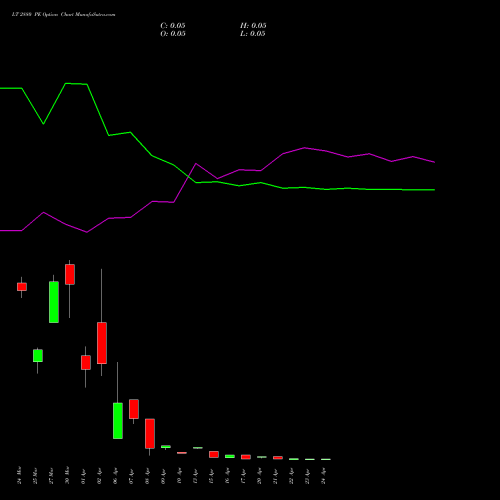Select the low value "L: 0.05"
This screenshot has width=500, height=500.
tap(253, 34)
